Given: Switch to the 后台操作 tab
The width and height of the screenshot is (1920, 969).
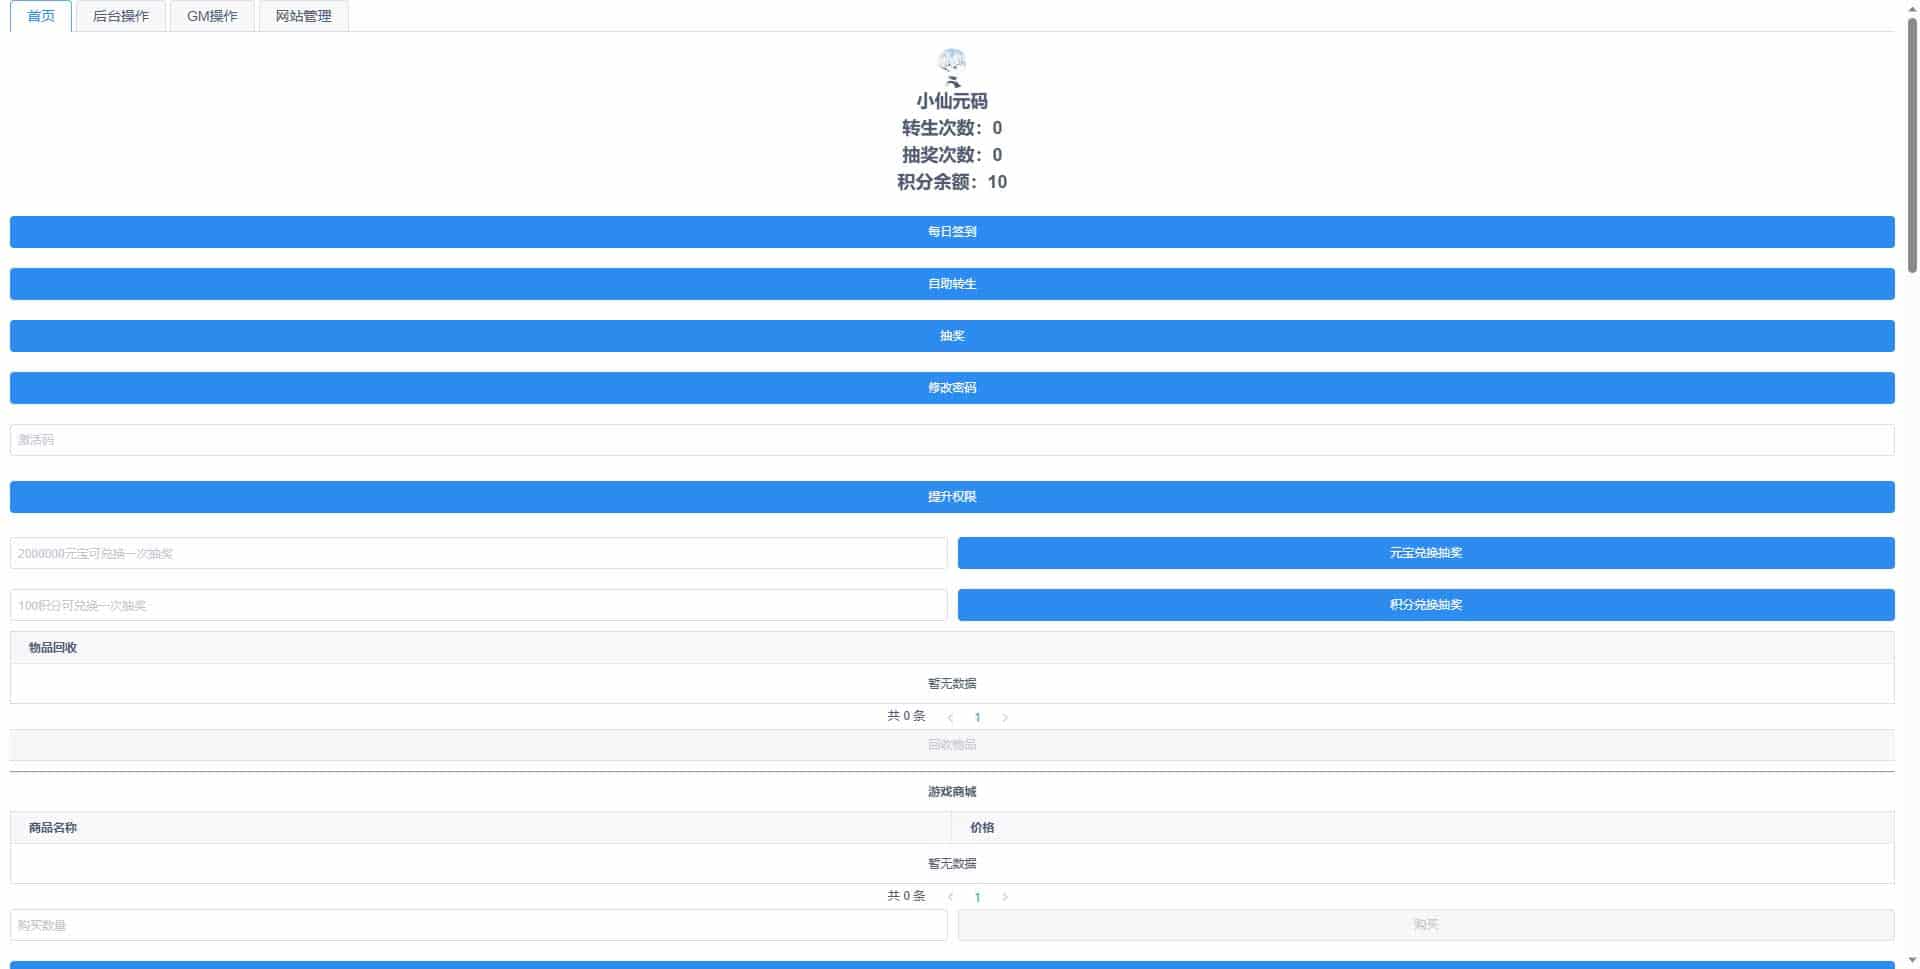Looking at the screenshot, I should [x=121, y=16].
